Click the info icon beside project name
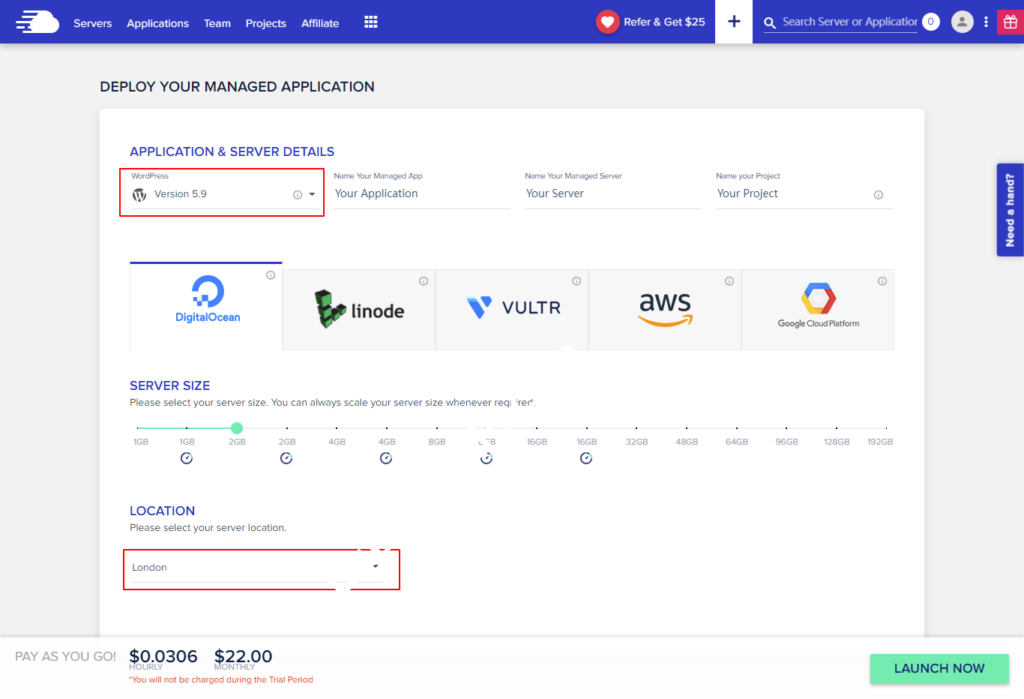Image resolution: width=1024 pixels, height=699 pixels. coord(878,195)
